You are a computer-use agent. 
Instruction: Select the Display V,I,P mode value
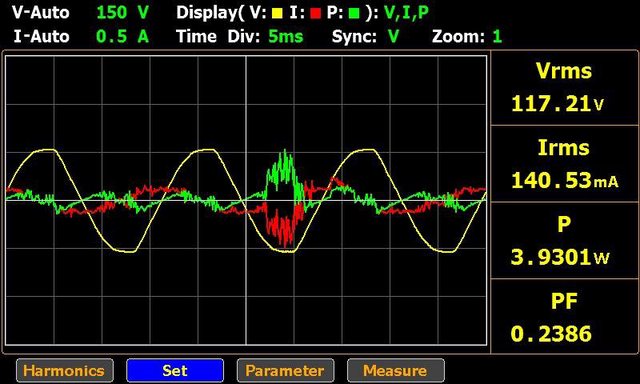406,13
